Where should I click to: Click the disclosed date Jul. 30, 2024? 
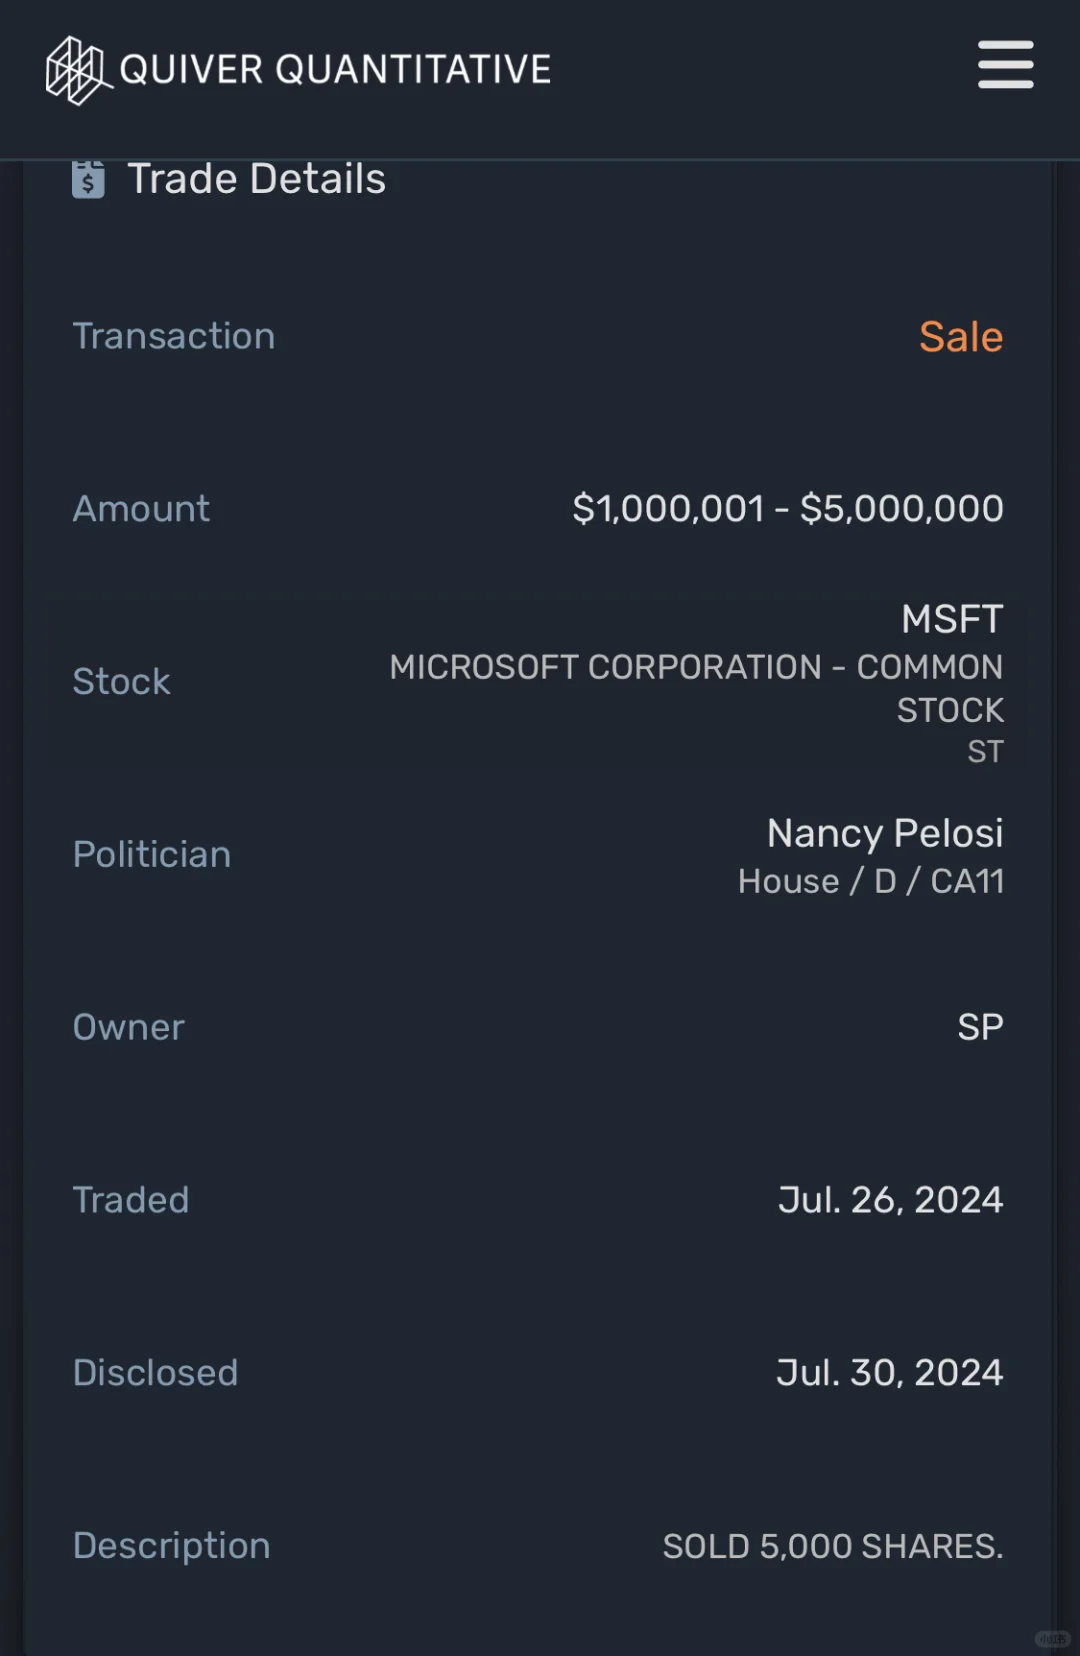point(890,1373)
